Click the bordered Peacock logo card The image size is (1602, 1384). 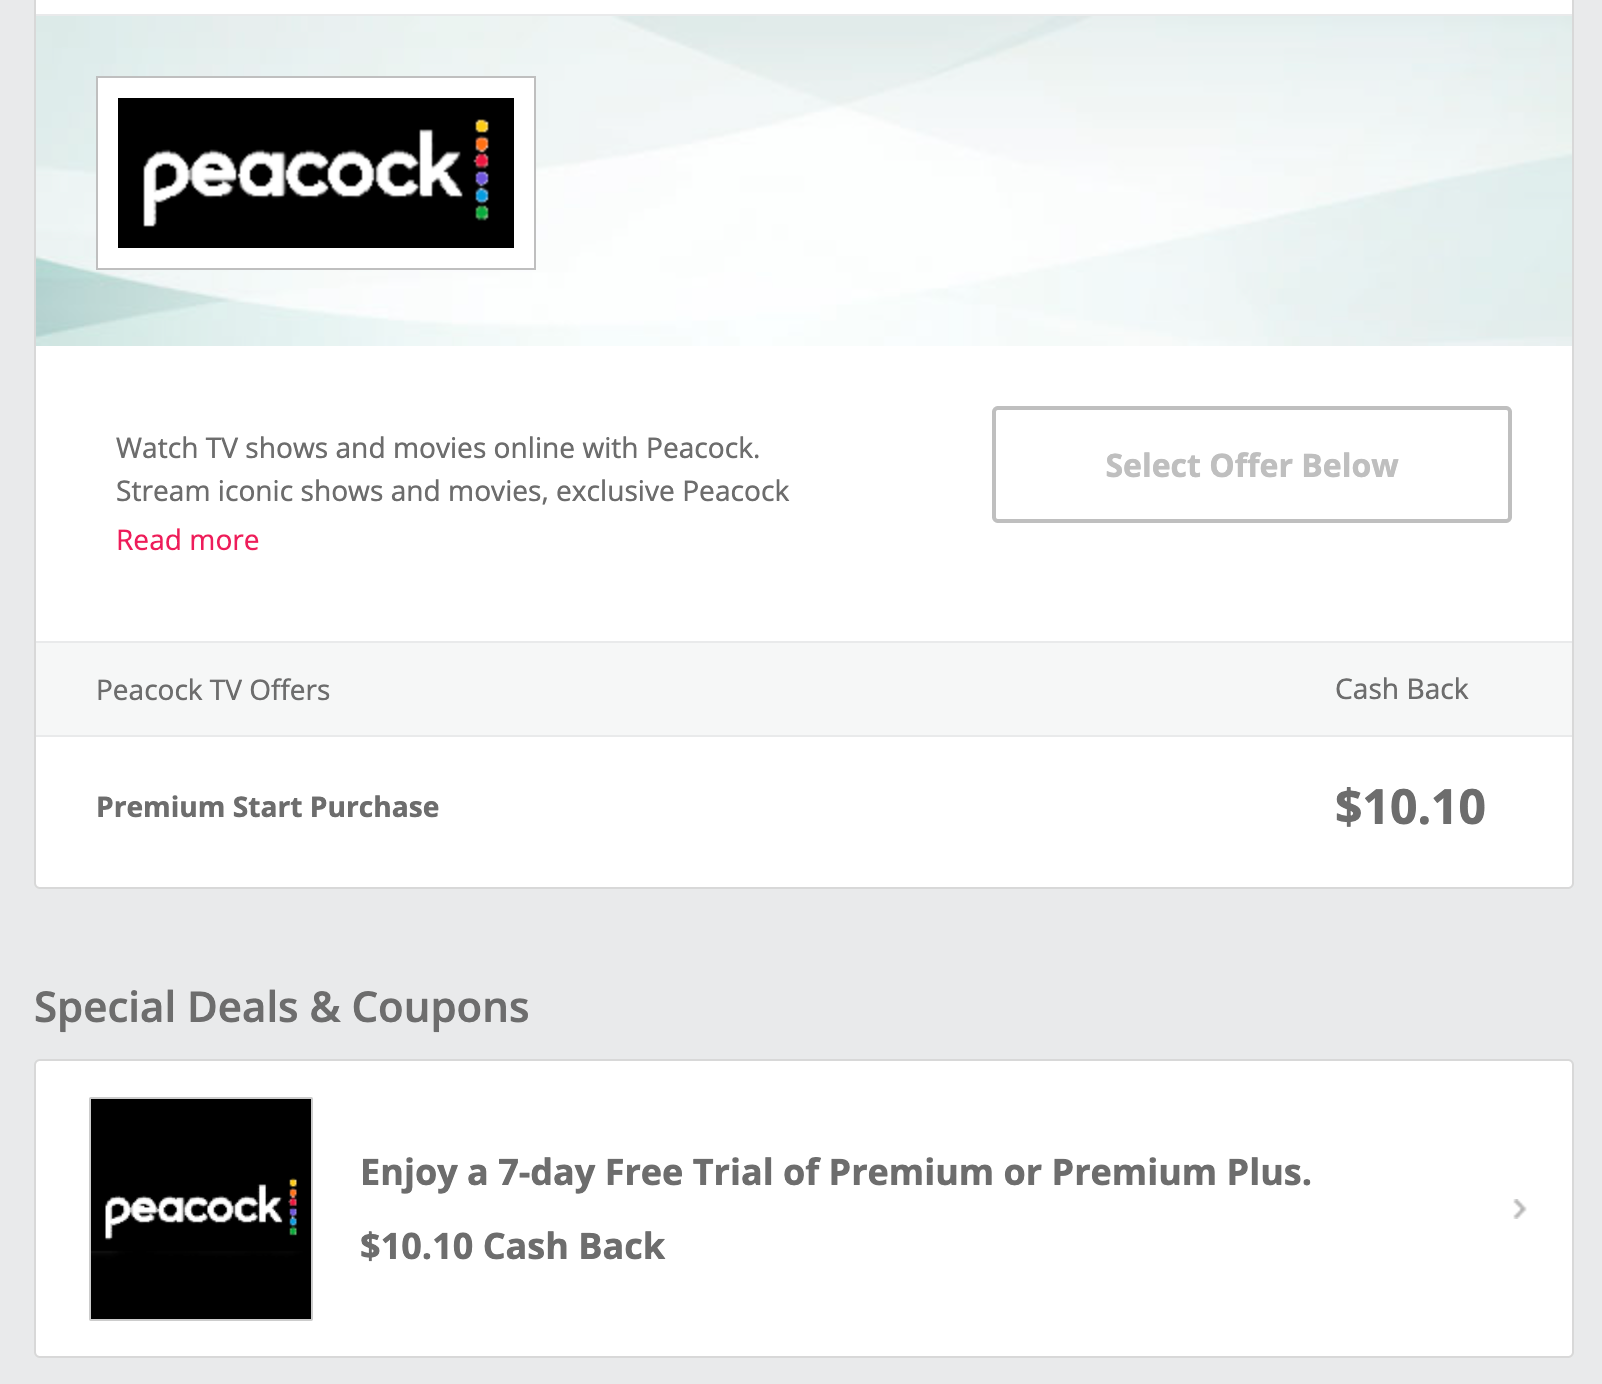[316, 172]
